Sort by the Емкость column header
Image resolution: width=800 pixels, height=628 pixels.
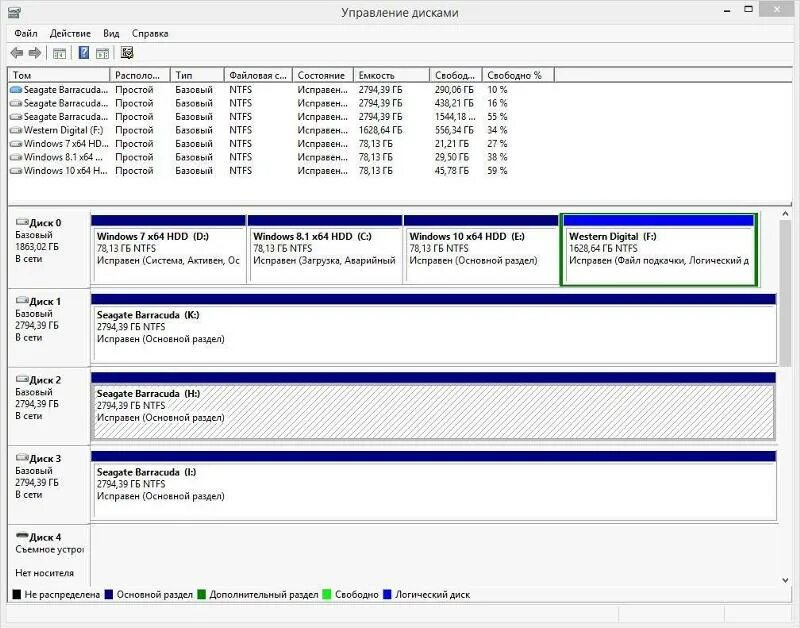pyautogui.click(x=391, y=75)
